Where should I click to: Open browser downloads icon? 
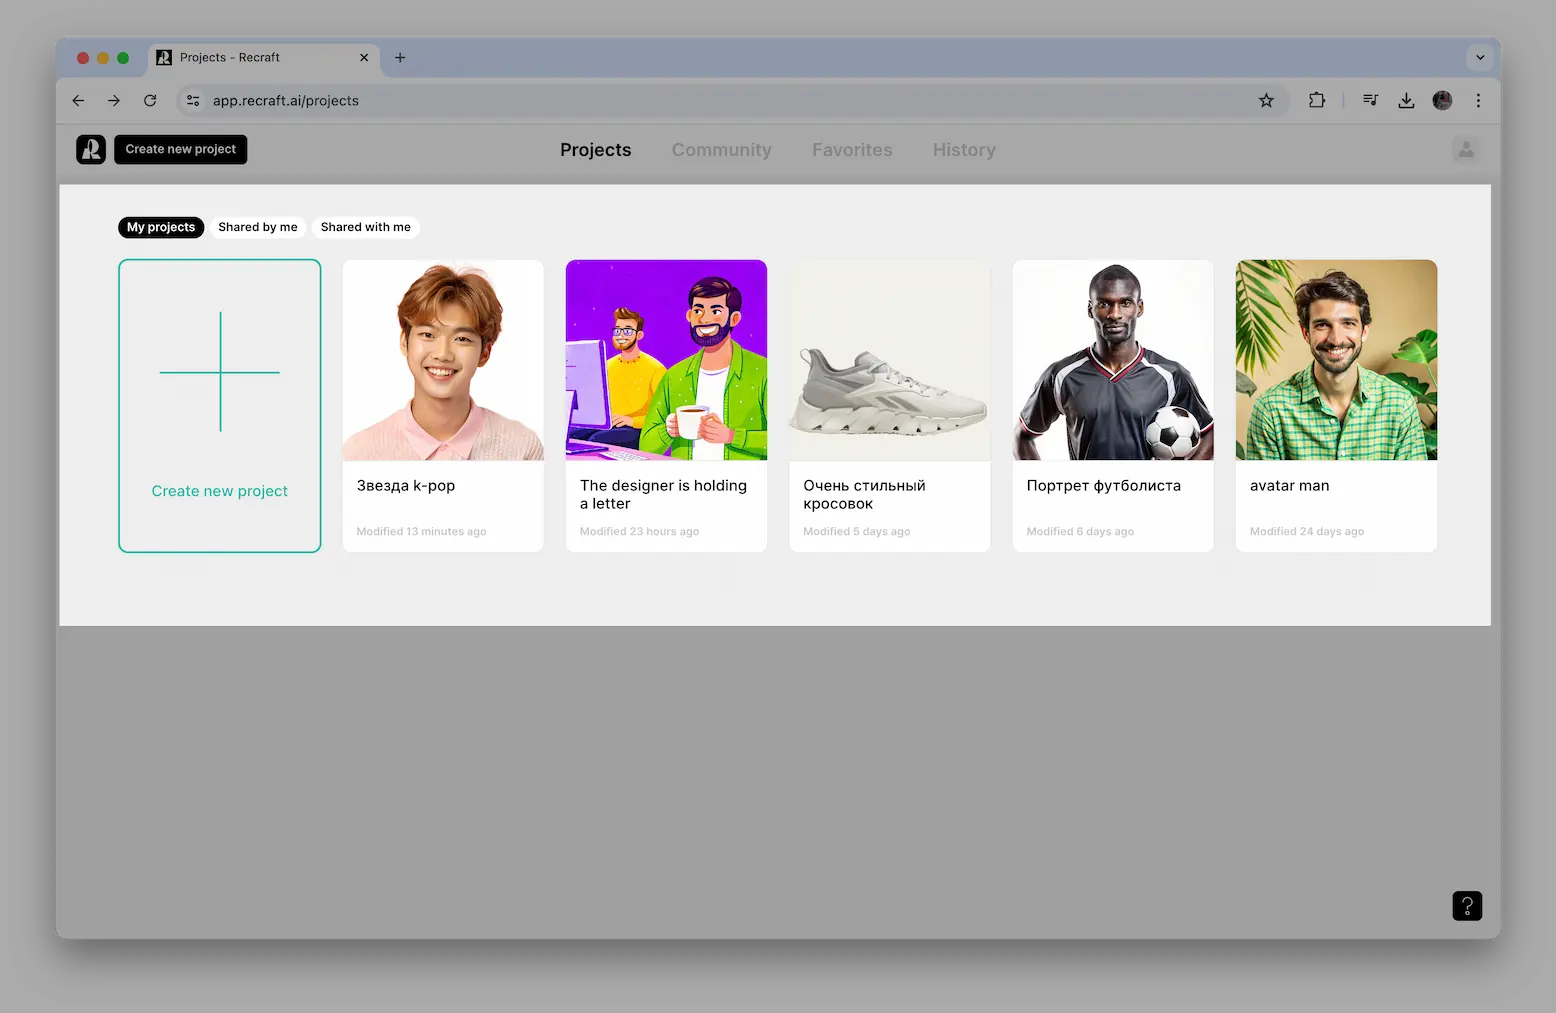pyautogui.click(x=1406, y=101)
